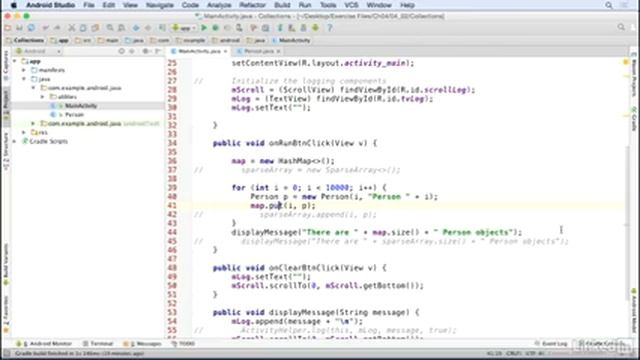
Task: Click the Undo toolbar icon
Action: [x=45, y=28]
